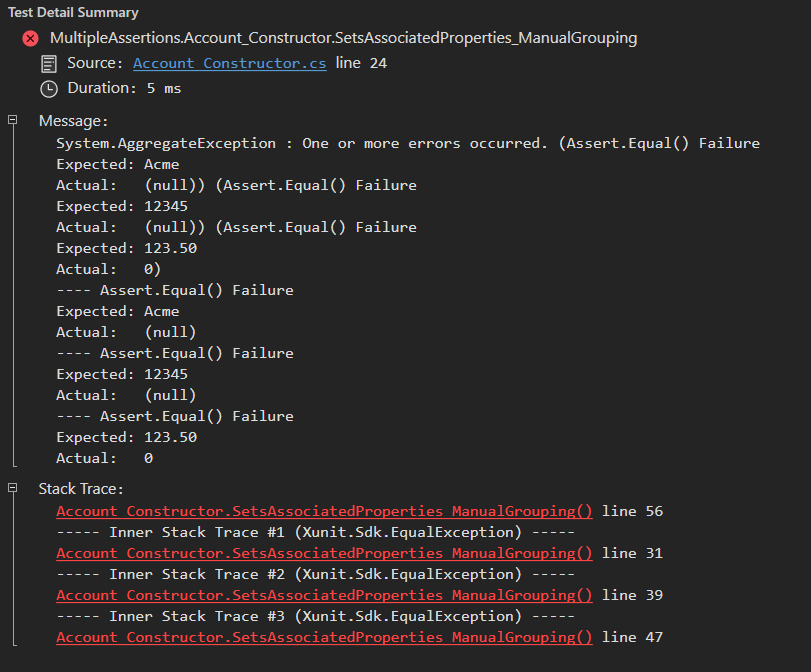Click 'Inner Stack Trace #1' line
Viewport: 811px width, 672px height.
[316, 532]
